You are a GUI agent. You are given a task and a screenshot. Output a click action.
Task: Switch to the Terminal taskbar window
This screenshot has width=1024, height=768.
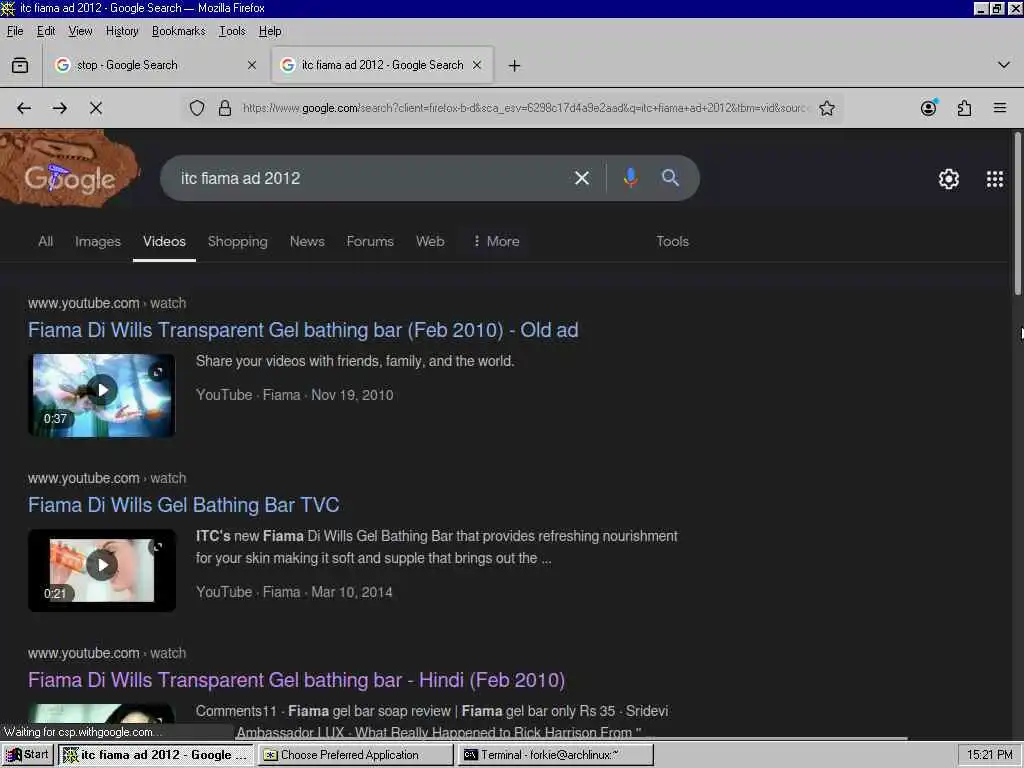555,754
